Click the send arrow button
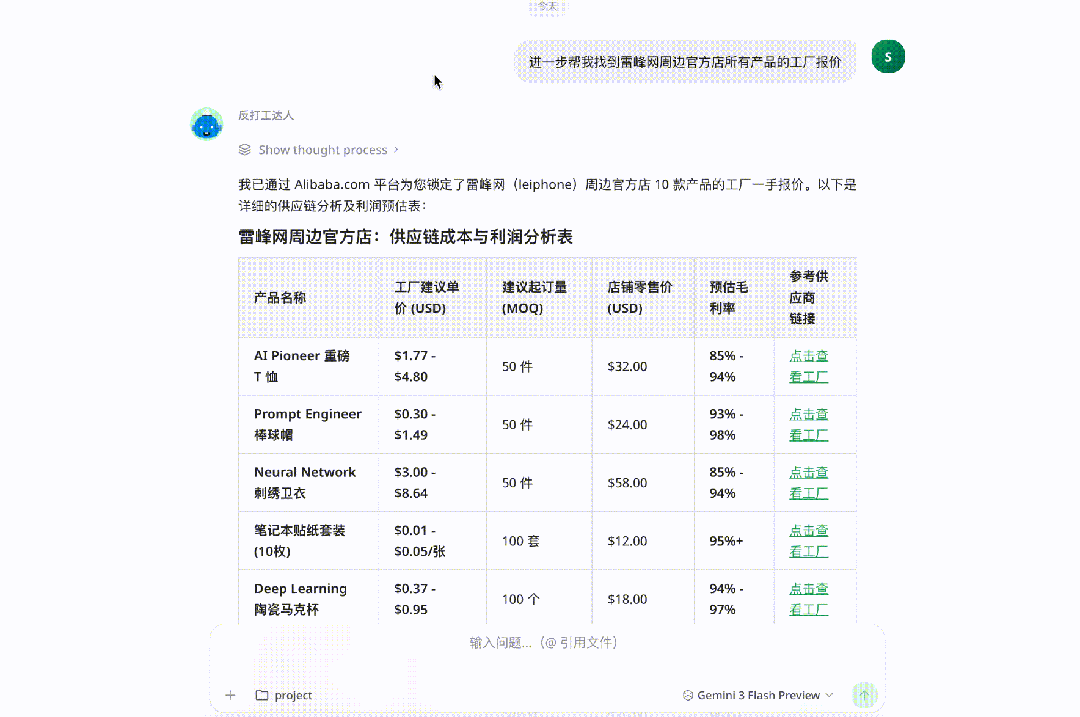Viewport: 1080px width, 717px height. (864, 695)
